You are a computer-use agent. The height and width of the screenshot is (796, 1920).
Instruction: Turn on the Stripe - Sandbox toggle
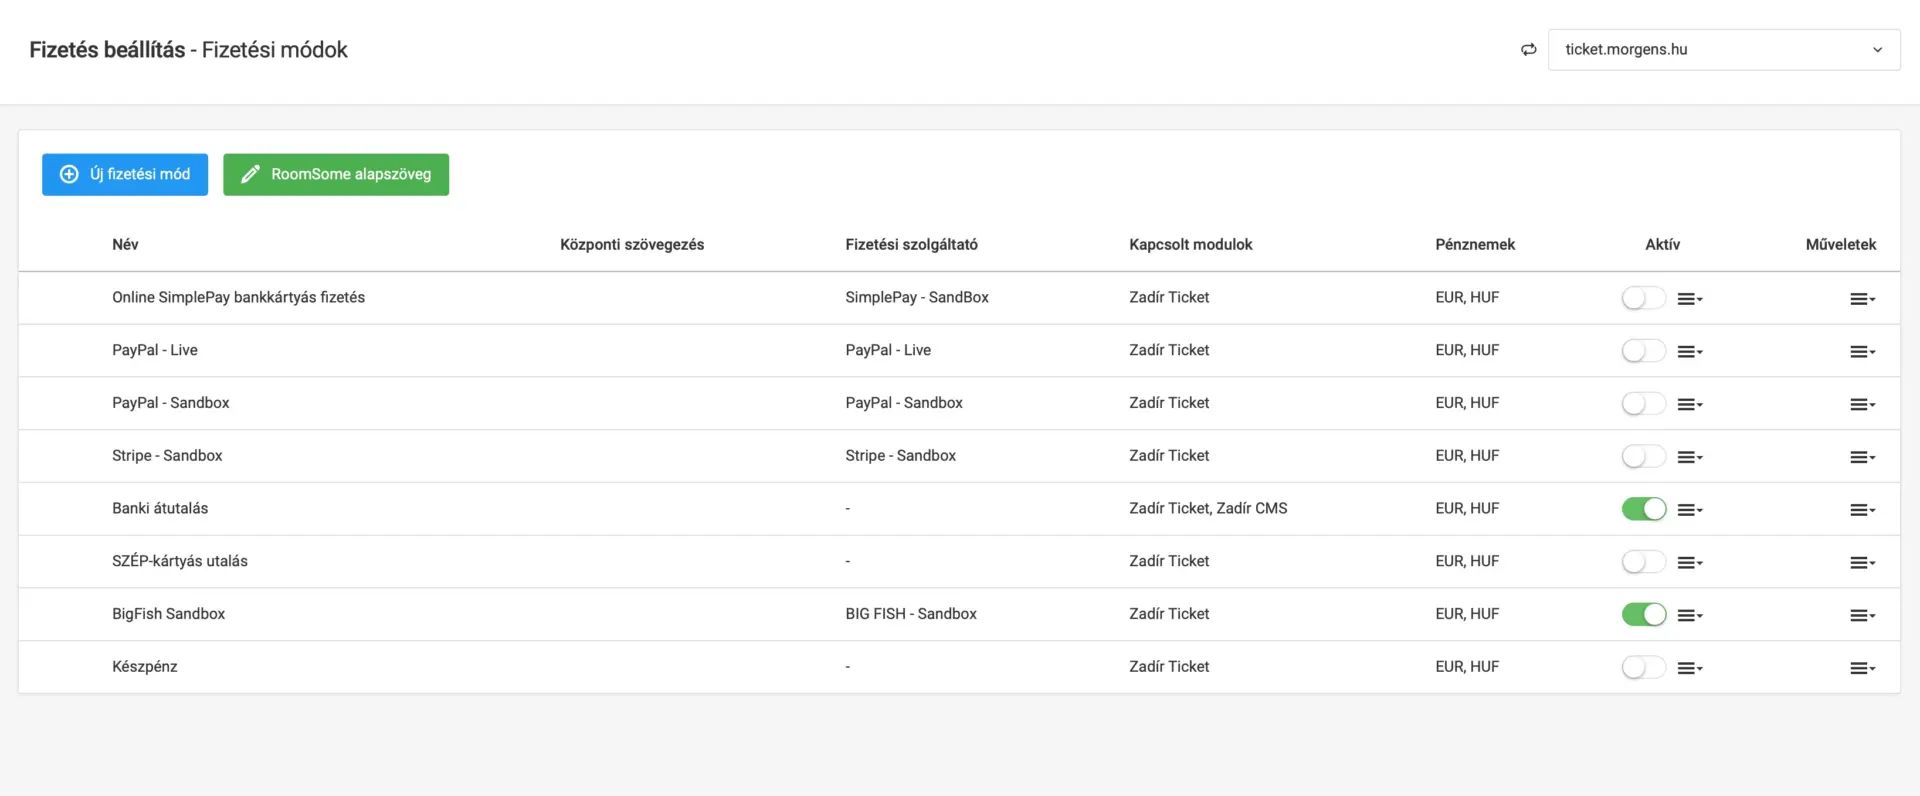(1643, 457)
